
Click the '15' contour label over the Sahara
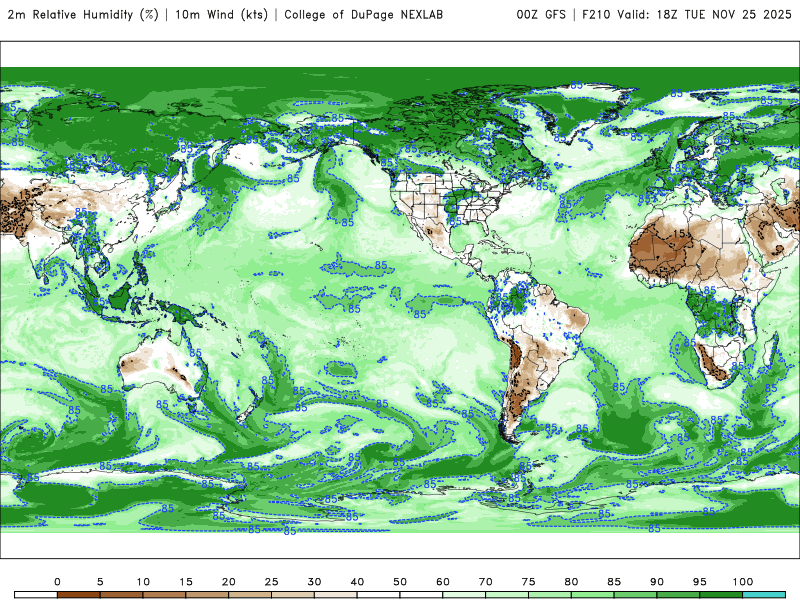coord(679,233)
